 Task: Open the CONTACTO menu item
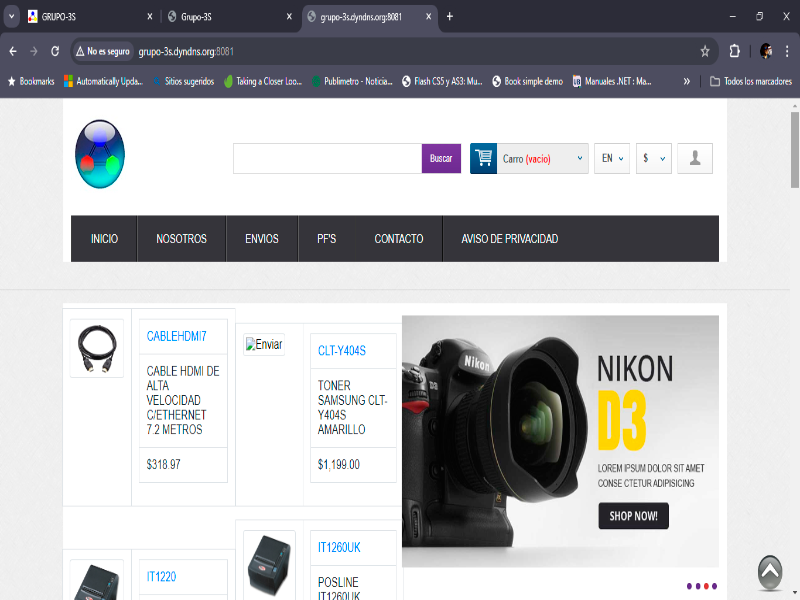coord(398,239)
